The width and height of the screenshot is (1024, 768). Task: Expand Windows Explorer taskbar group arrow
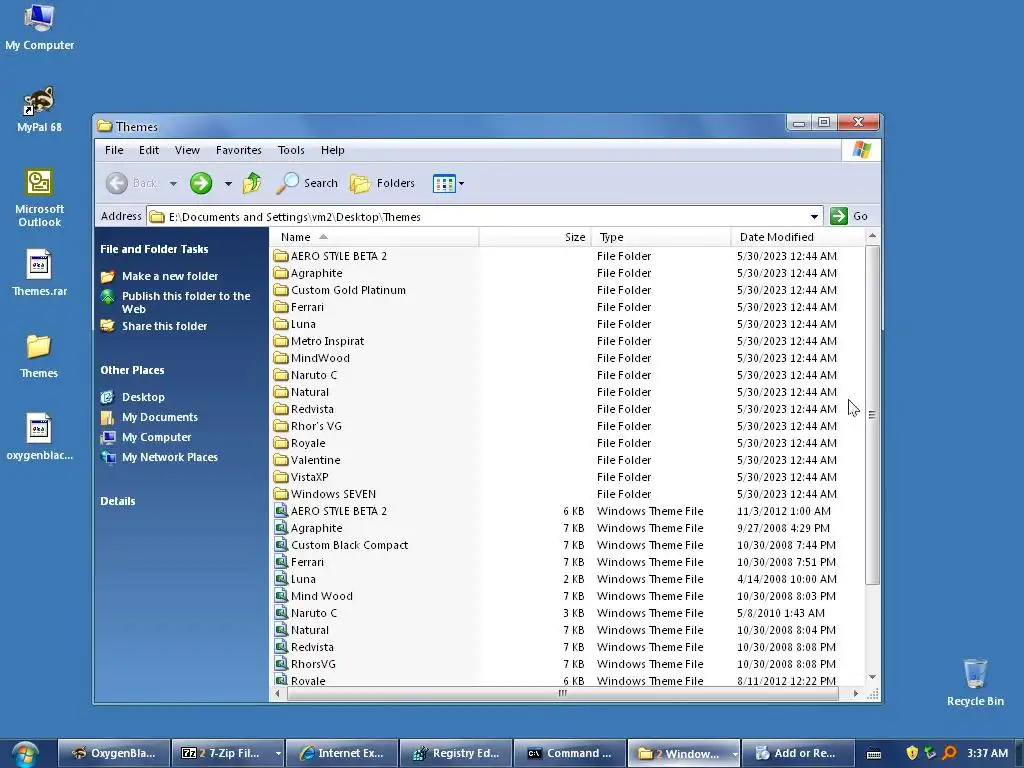(735, 754)
